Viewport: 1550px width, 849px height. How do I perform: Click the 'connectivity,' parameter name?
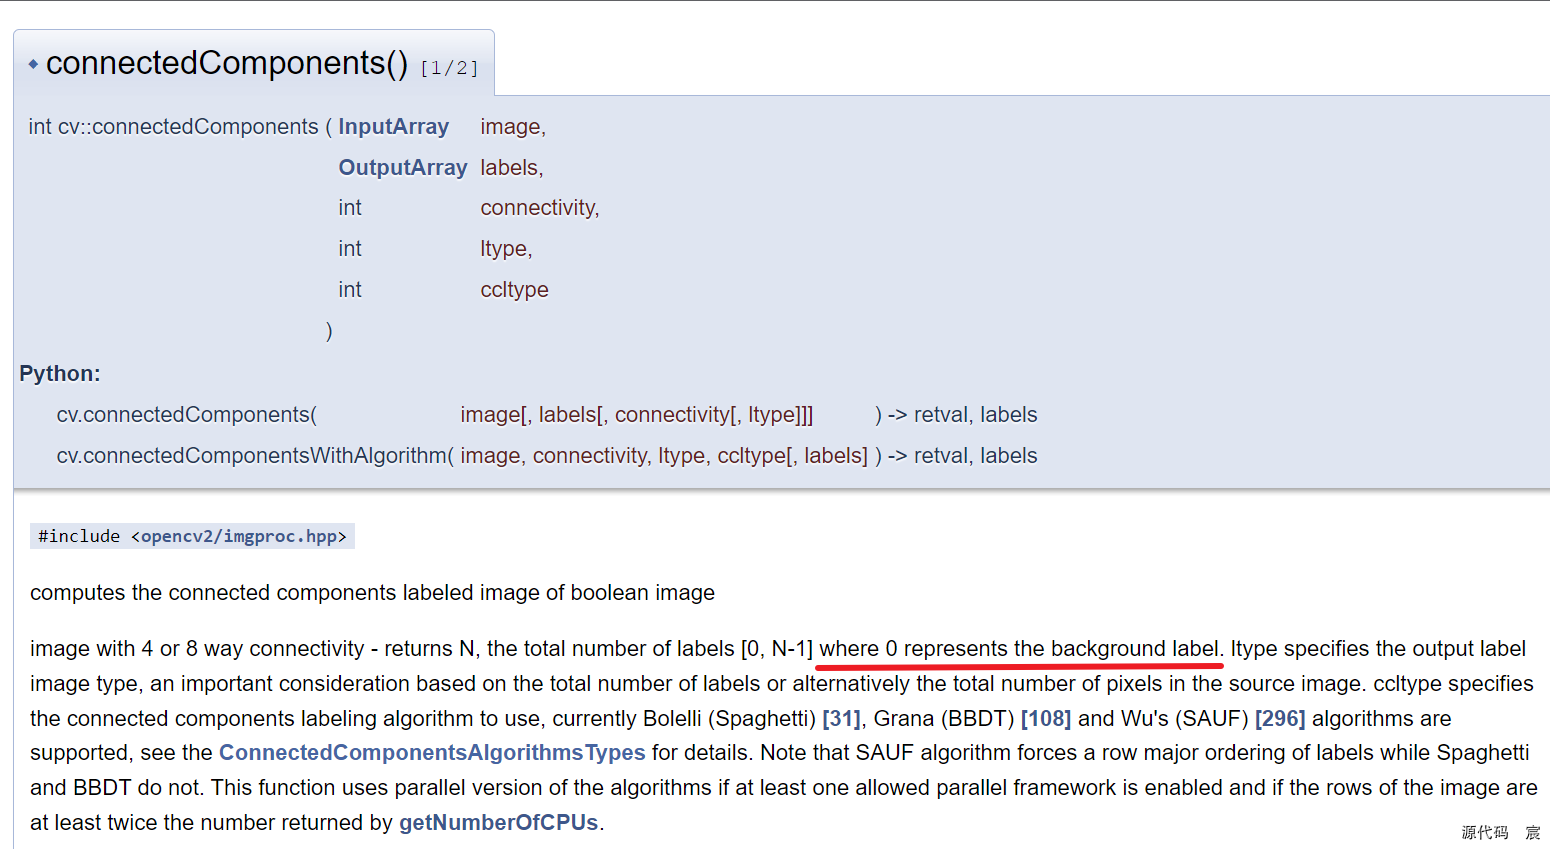point(540,207)
